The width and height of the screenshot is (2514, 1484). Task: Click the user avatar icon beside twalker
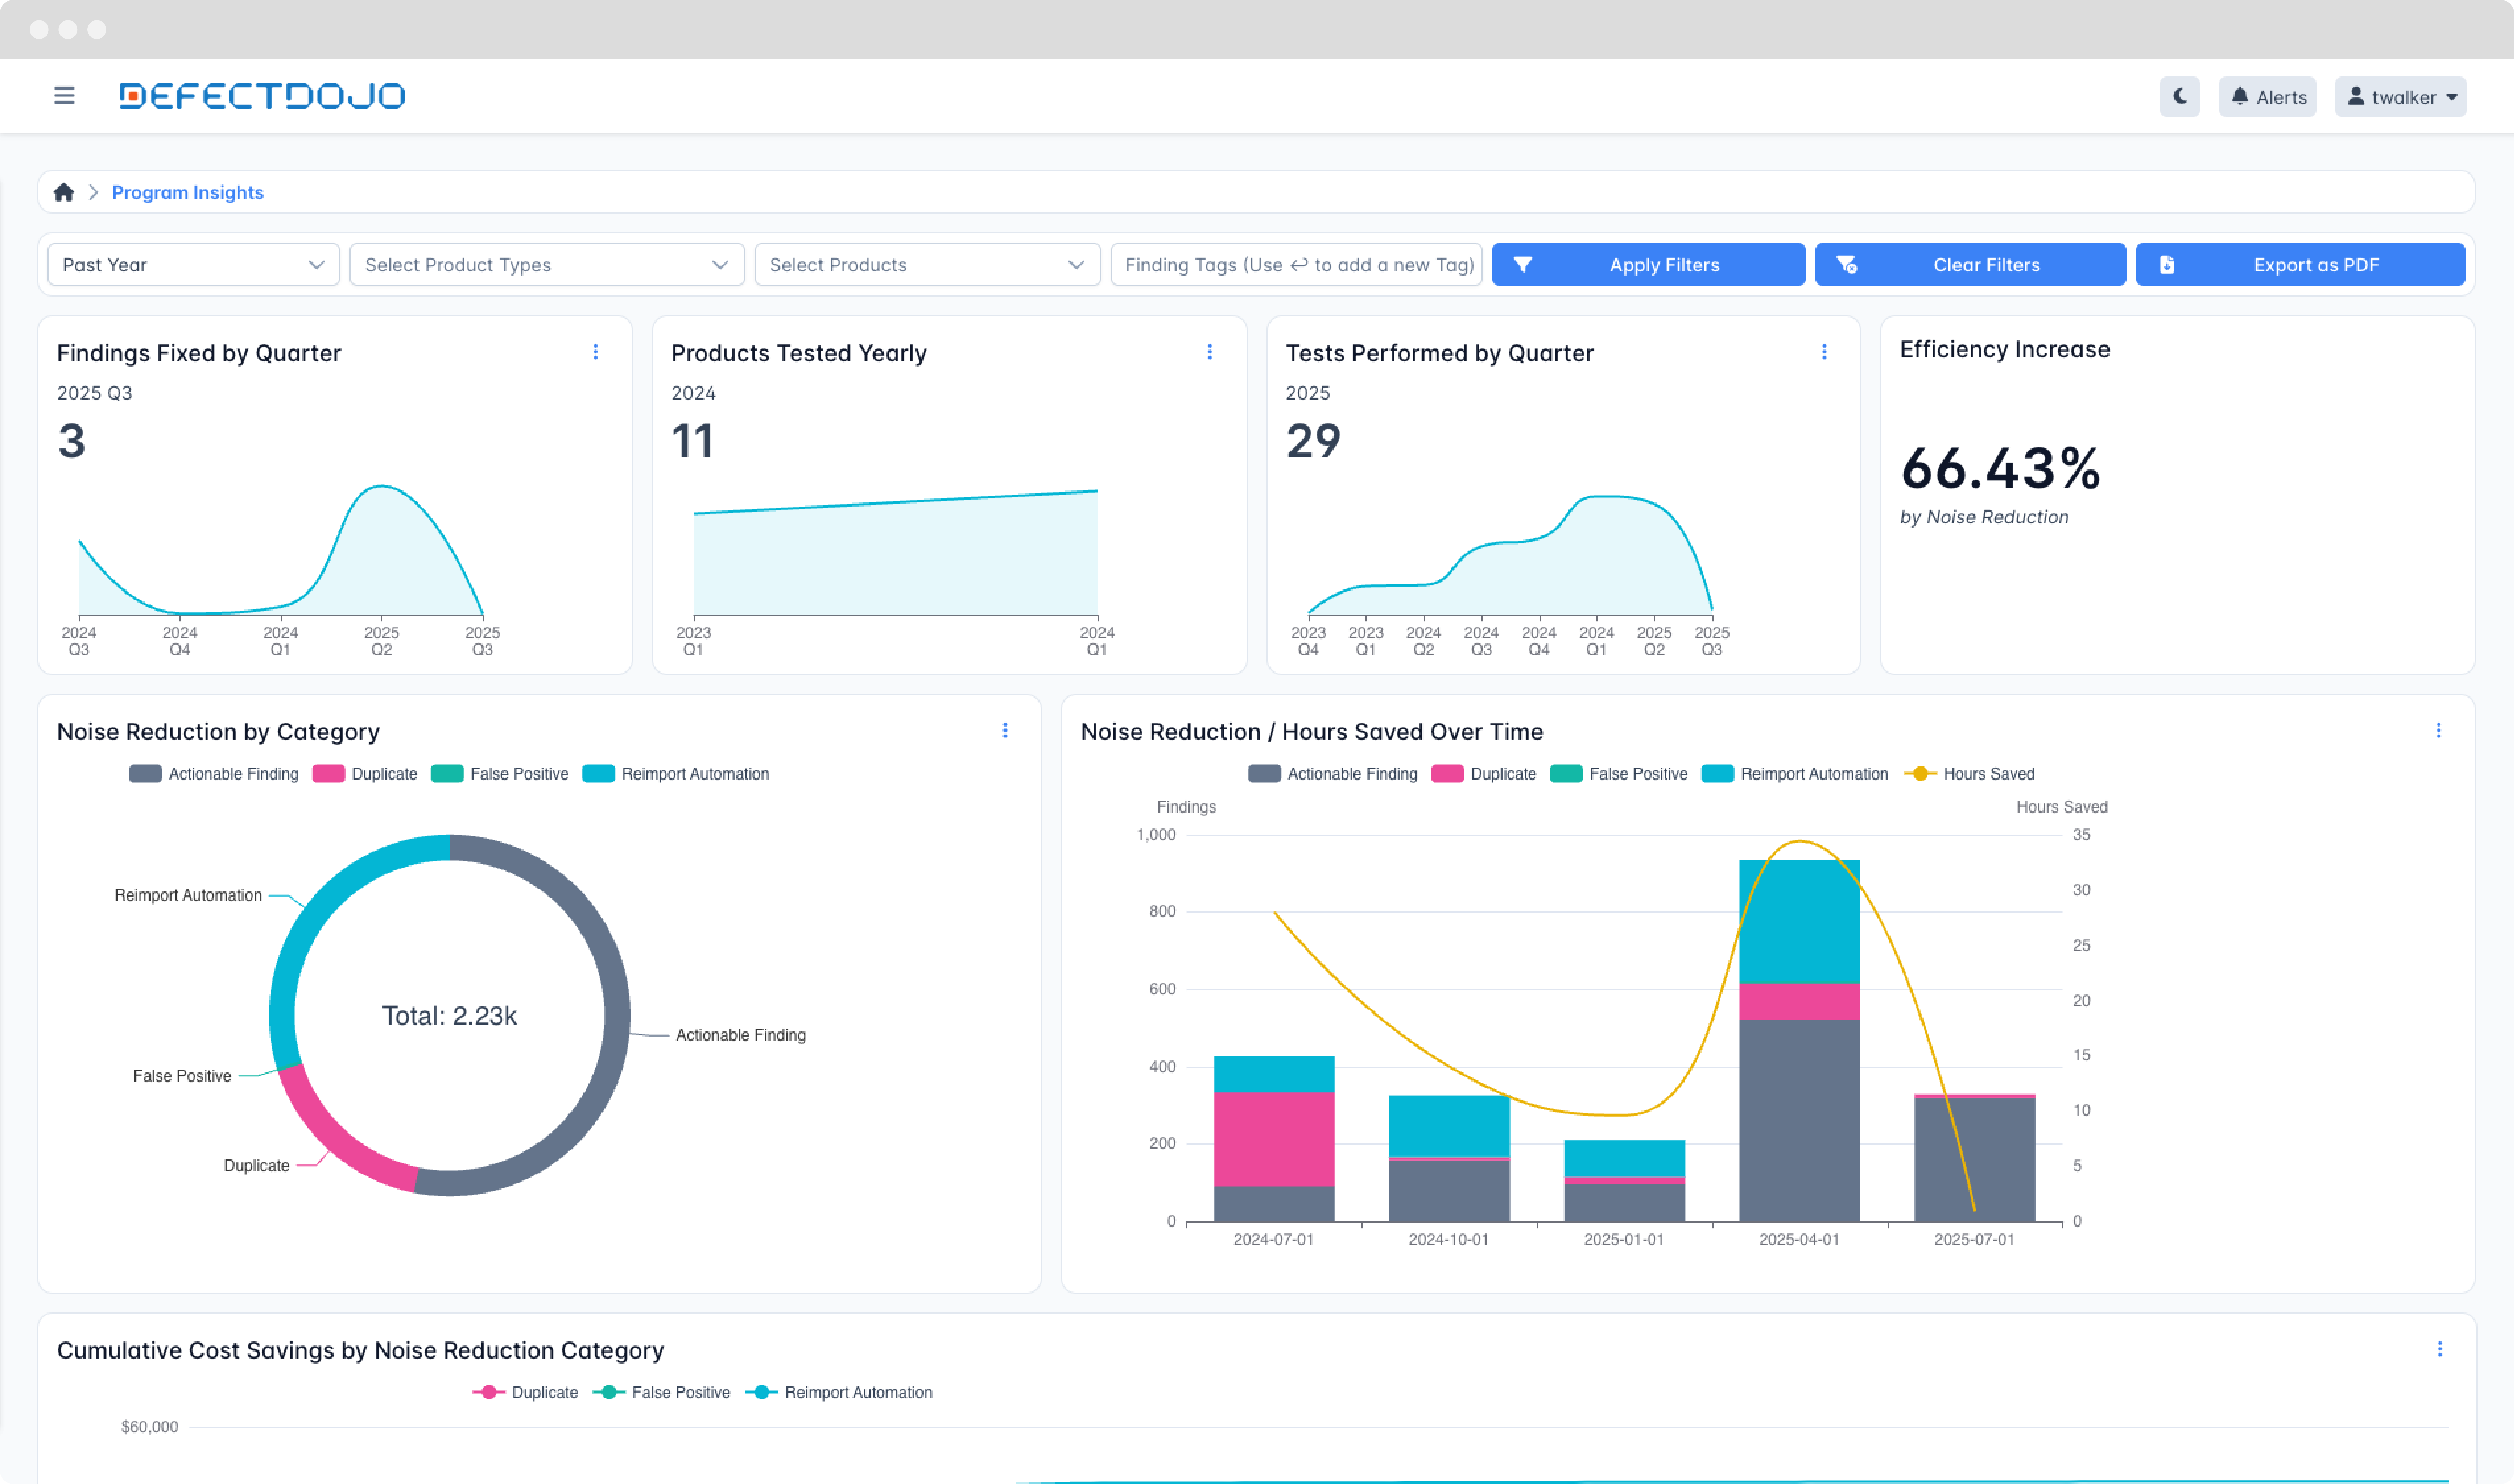(2356, 96)
